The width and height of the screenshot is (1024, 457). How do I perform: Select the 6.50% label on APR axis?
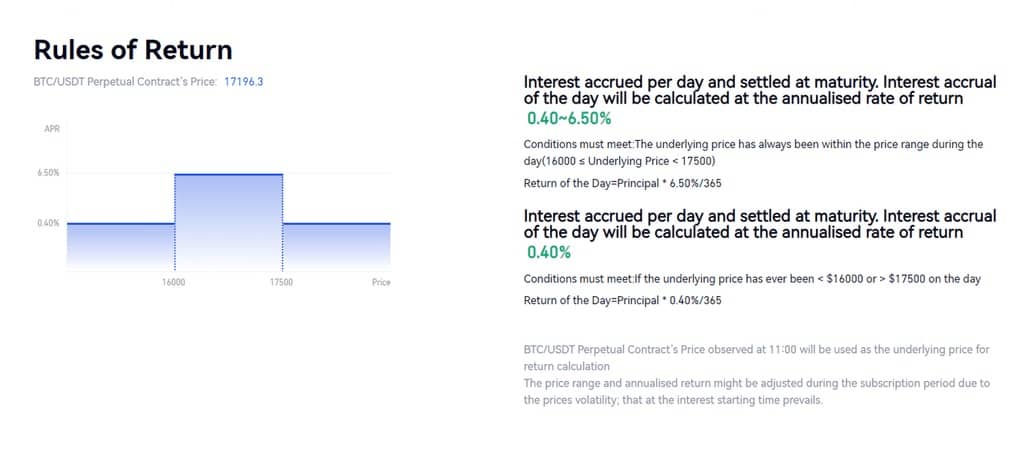(50, 173)
